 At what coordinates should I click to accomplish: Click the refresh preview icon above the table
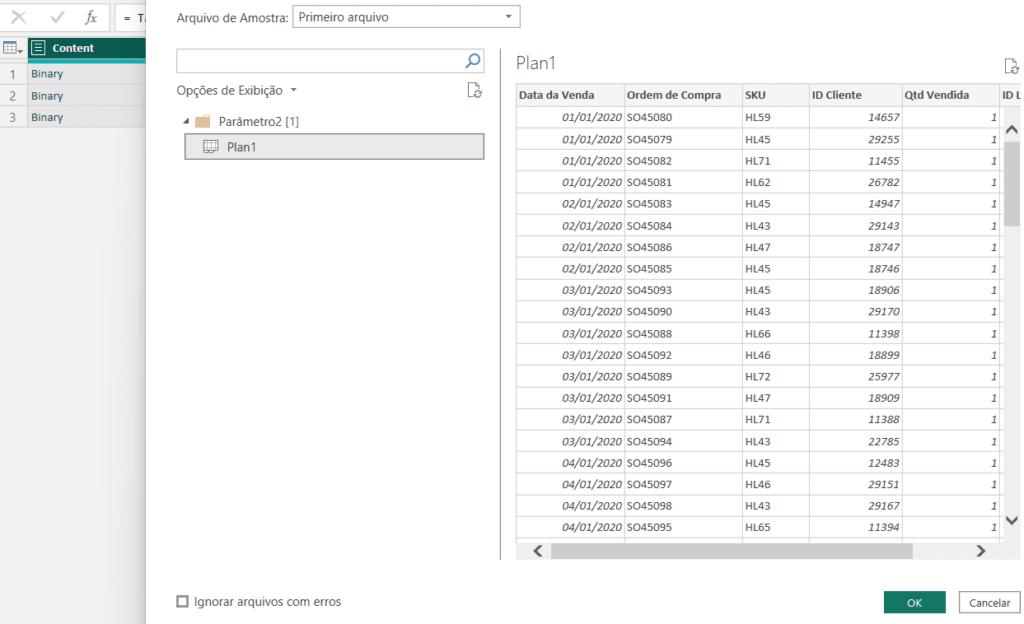1011,66
